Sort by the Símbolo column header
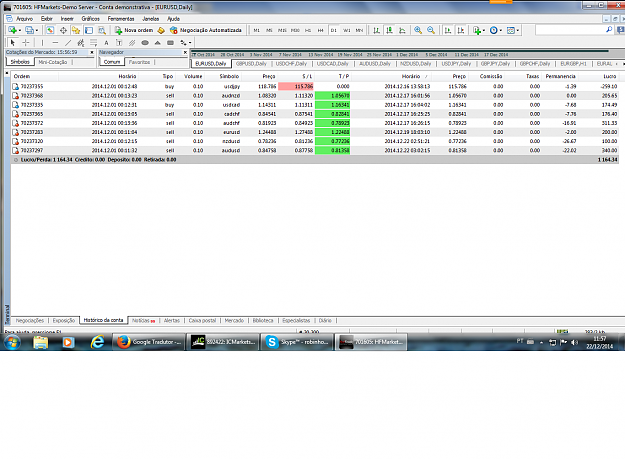 pos(229,76)
